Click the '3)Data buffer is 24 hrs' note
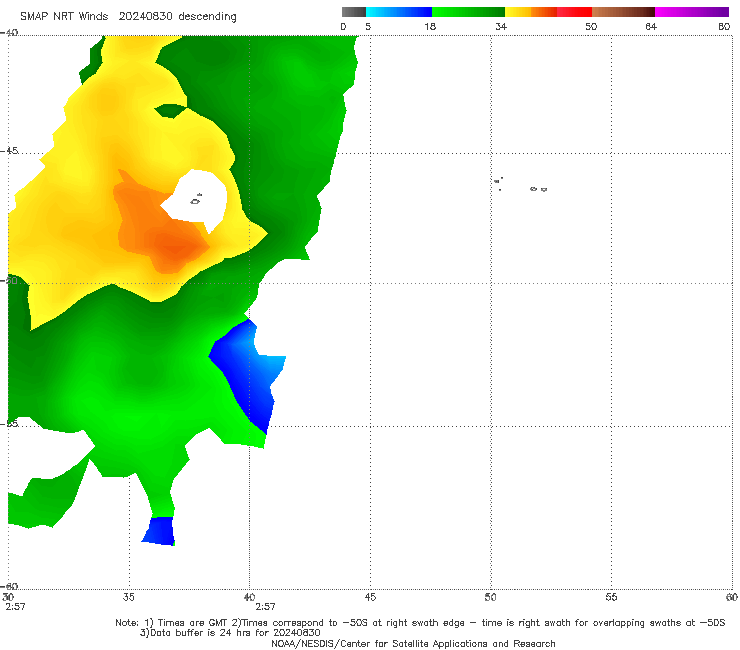 click(230, 633)
